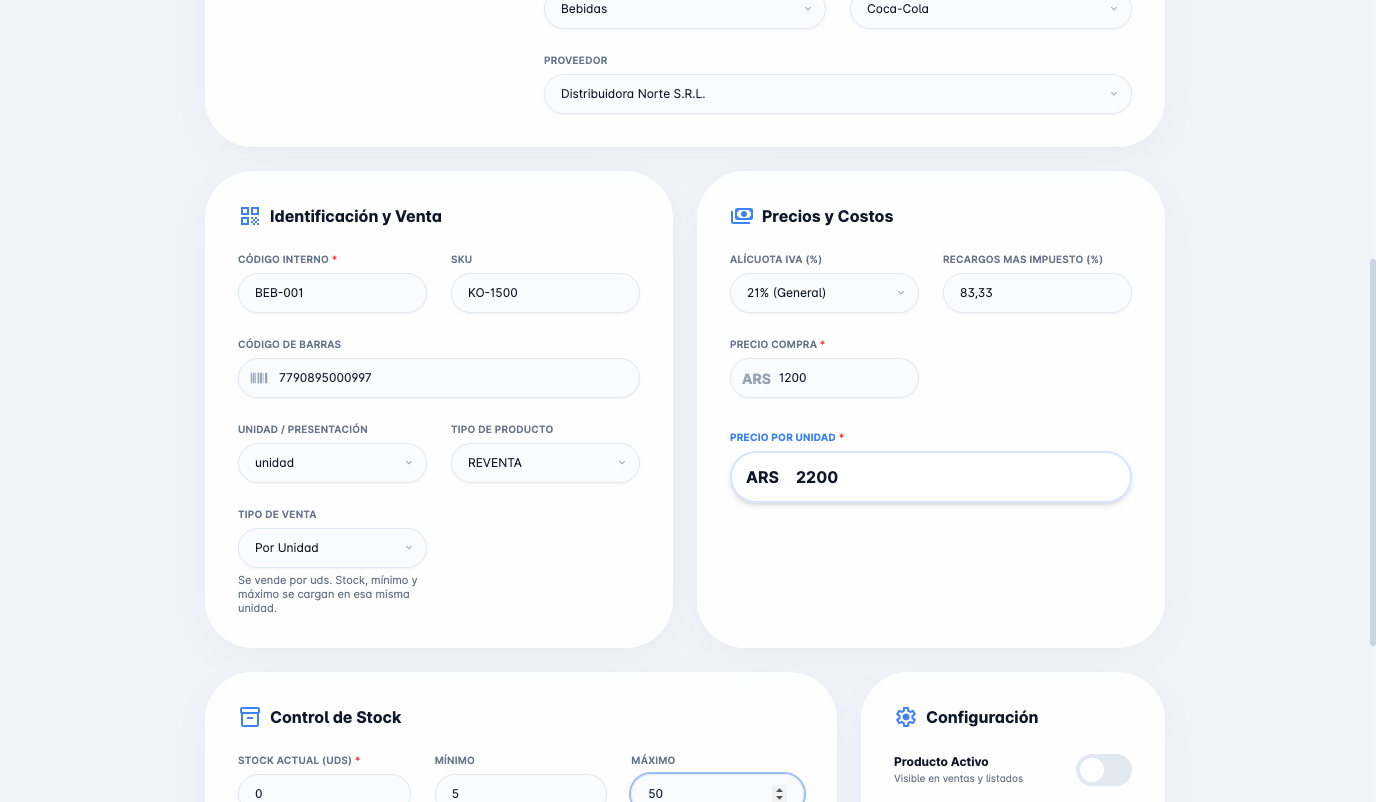1376x802 pixels.
Task: Toggle the Producto Activo switch
Action: point(1104,770)
